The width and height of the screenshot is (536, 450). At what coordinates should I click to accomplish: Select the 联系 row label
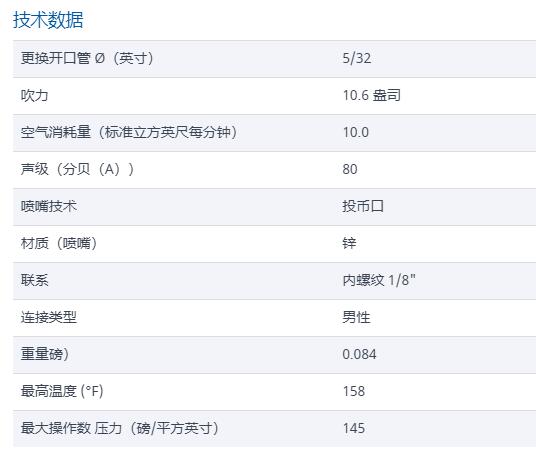pos(35,280)
